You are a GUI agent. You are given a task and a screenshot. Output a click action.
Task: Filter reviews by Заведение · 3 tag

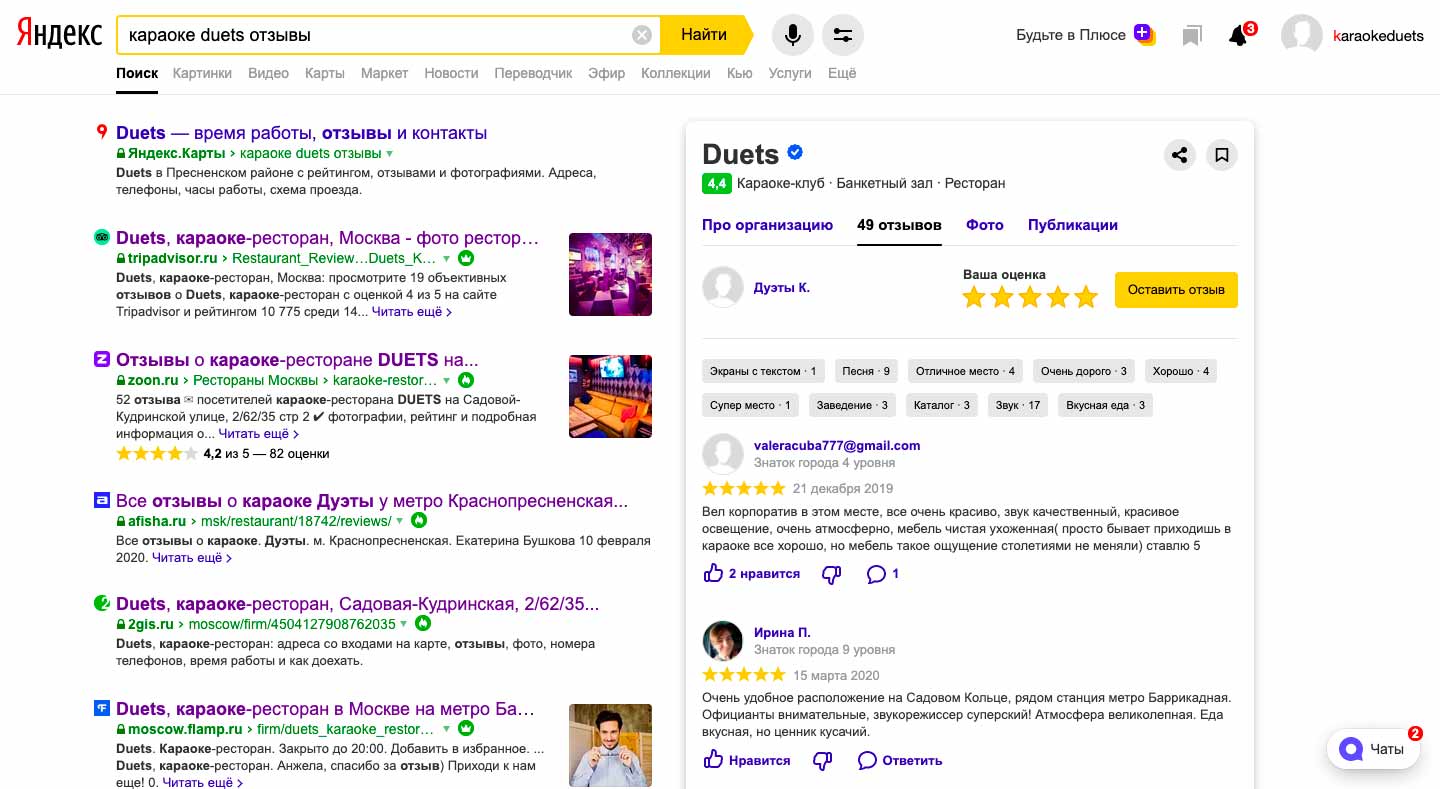[852, 405]
